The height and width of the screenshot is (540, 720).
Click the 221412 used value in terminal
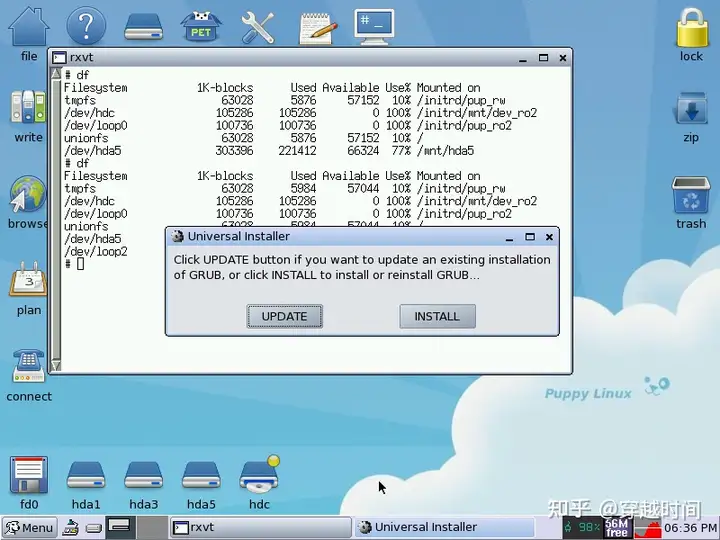coord(297,151)
